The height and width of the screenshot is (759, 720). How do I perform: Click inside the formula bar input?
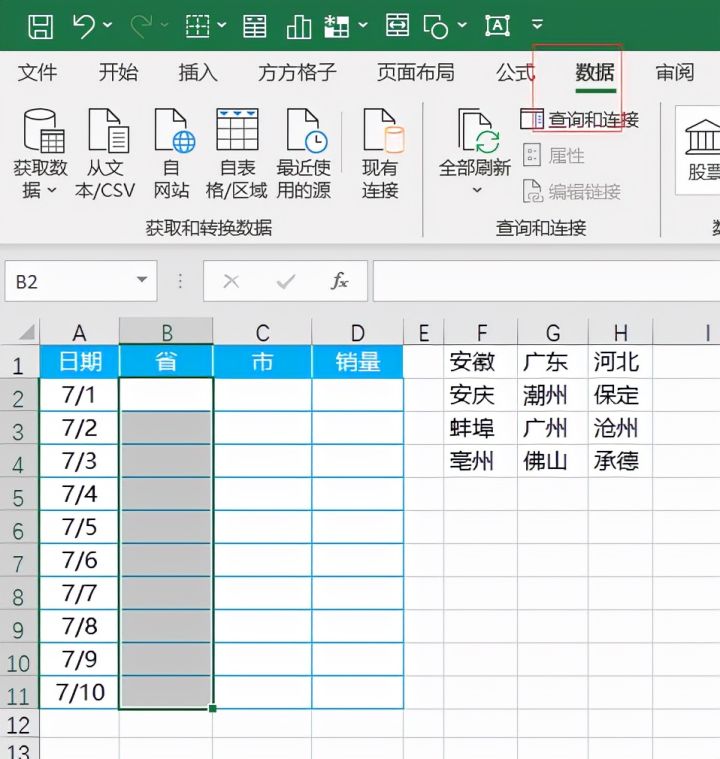click(x=546, y=281)
